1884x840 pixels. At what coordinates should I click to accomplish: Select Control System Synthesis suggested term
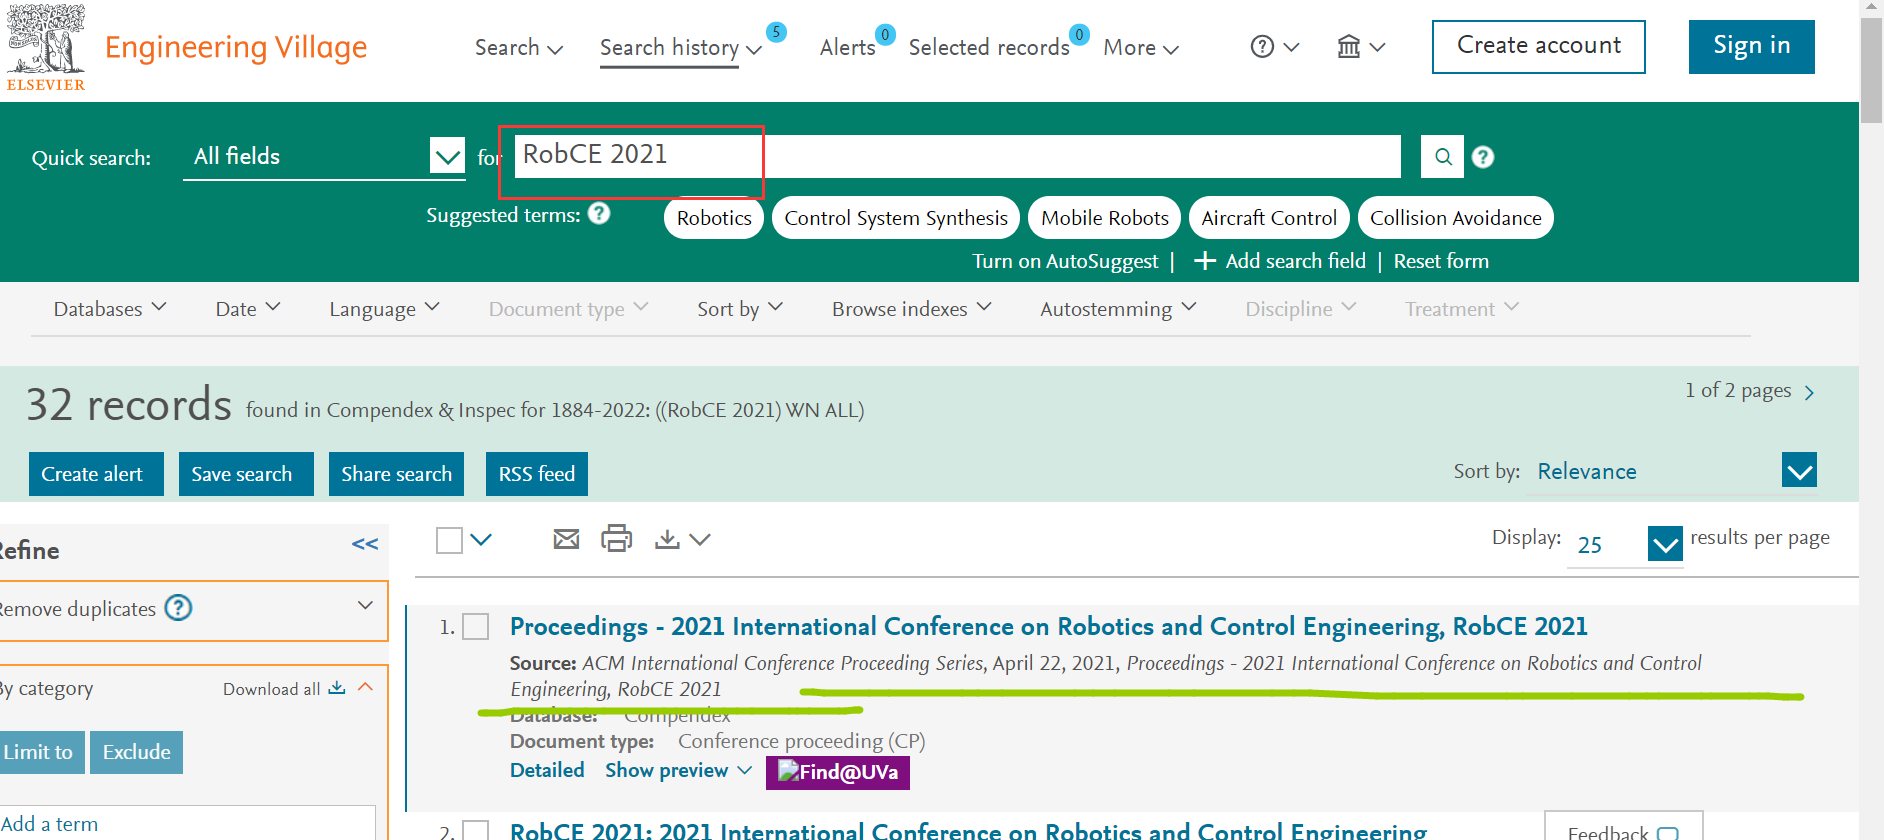[896, 218]
